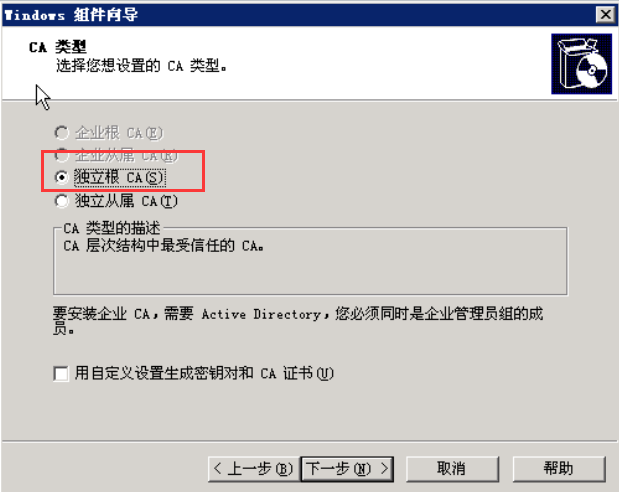Cancel the wizard via 取消
Viewport: 619px width, 492px height.
click(452, 469)
